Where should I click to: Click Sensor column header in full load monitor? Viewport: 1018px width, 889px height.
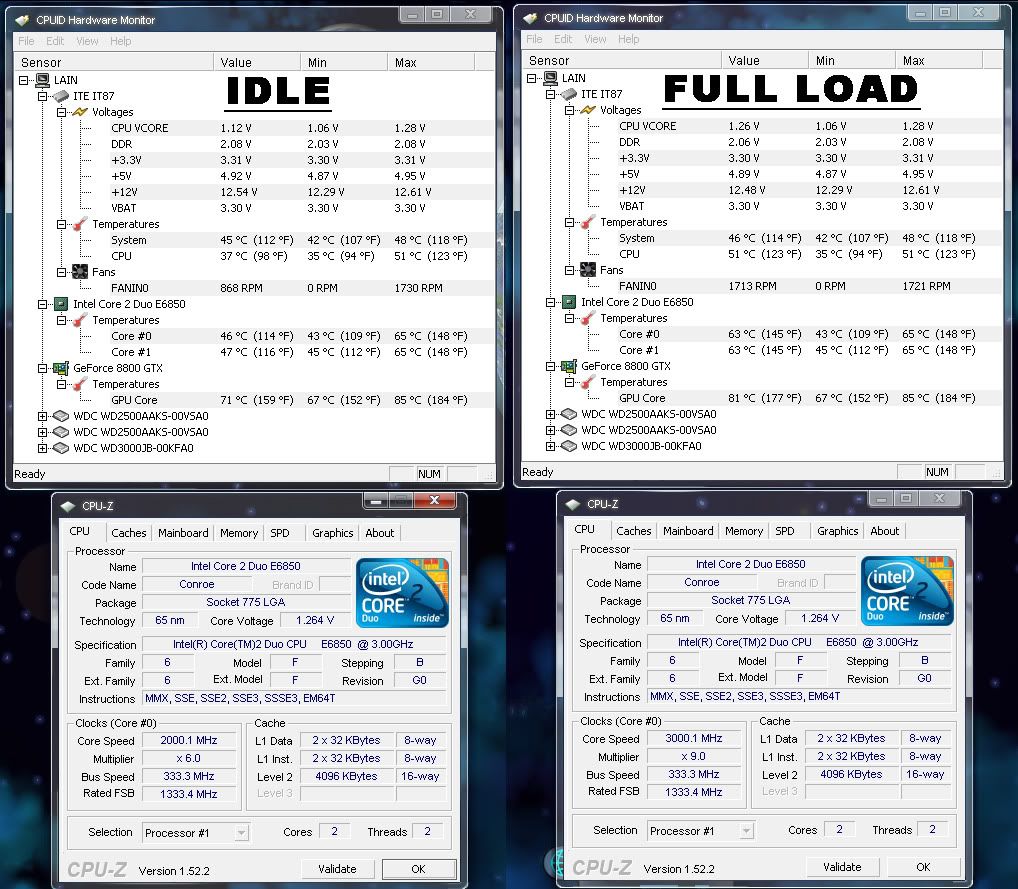pos(622,60)
